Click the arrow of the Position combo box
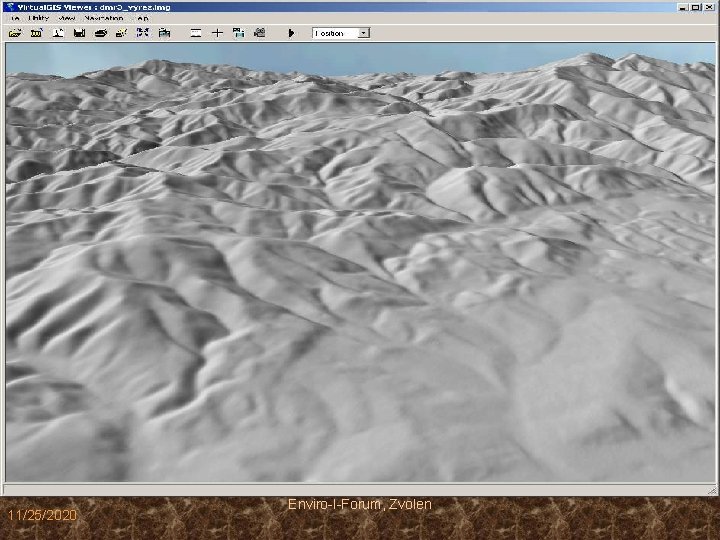The height and width of the screenshot is (540, 720). point(364,33)
